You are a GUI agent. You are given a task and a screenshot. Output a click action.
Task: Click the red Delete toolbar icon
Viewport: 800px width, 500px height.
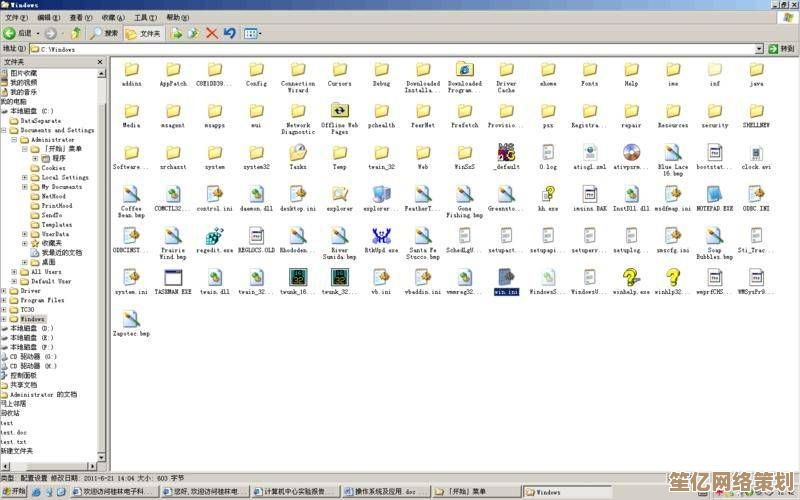211,33
